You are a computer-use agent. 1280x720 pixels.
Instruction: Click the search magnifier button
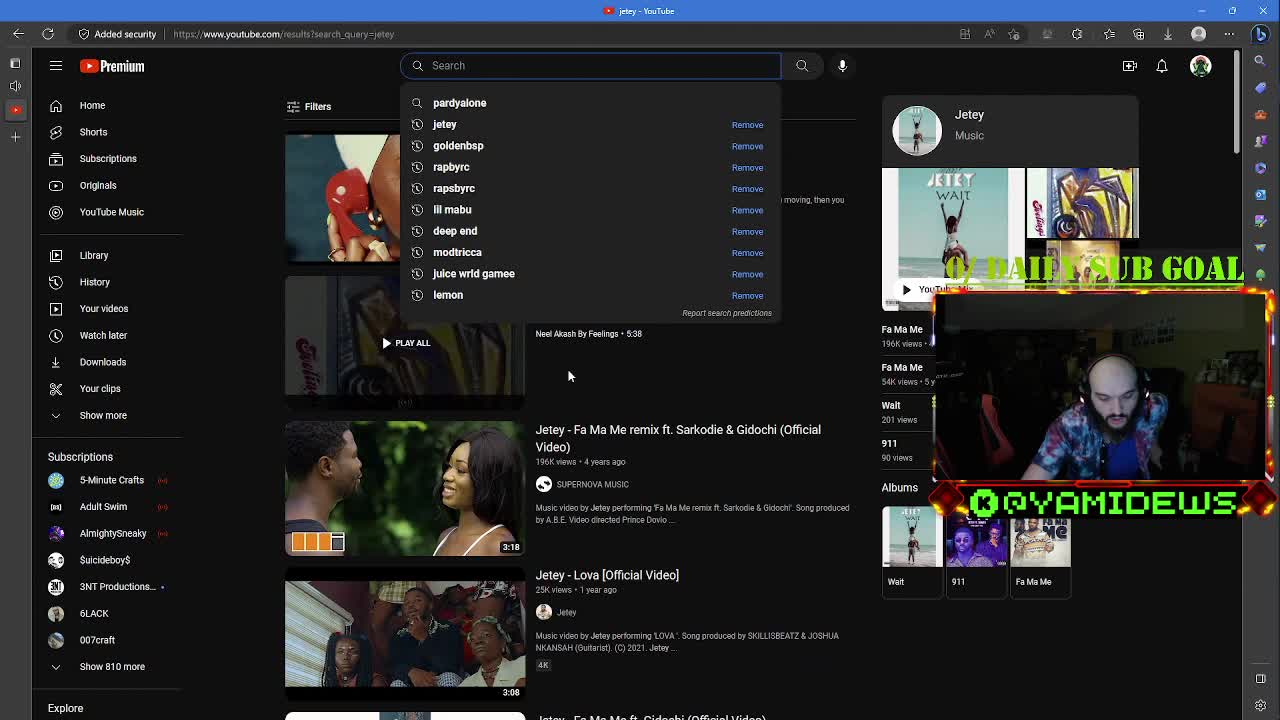pyautogui.click(x=802, y=66)
